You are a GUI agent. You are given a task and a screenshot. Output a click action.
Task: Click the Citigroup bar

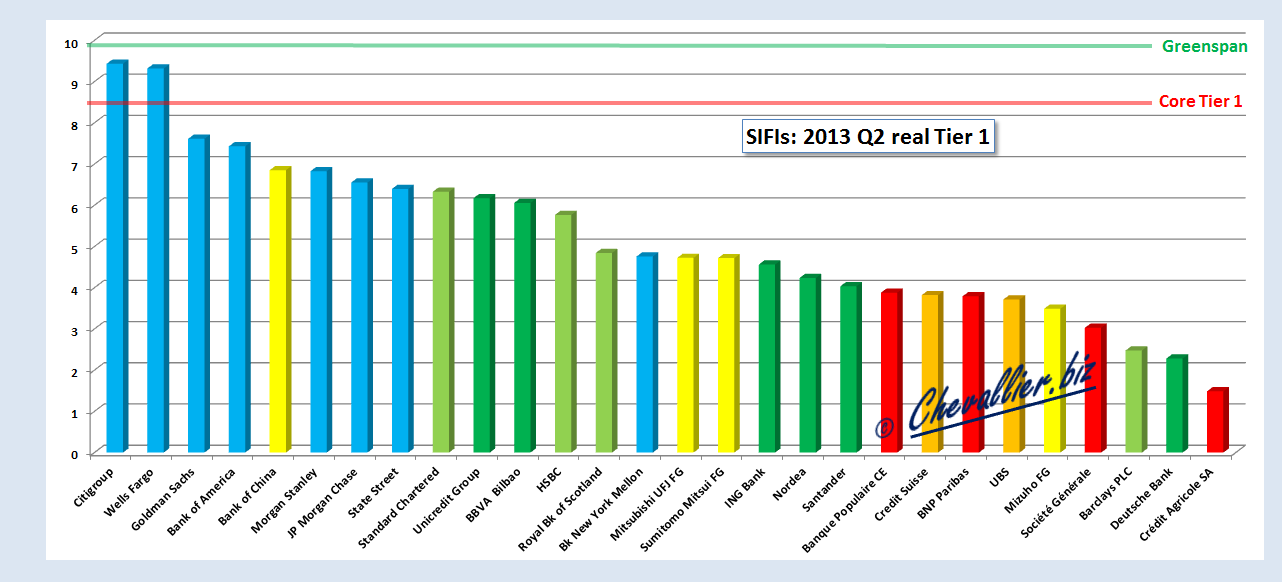pyautogui.click(x=117, y=257)
